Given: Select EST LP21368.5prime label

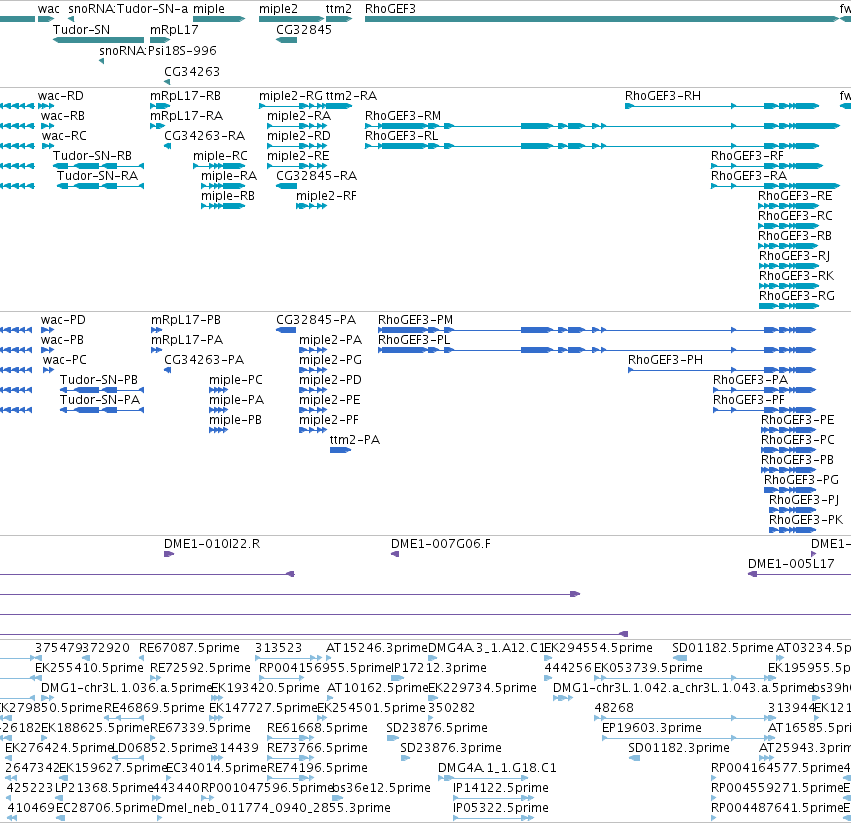Looking at the screenshot, I should [105, 788].
